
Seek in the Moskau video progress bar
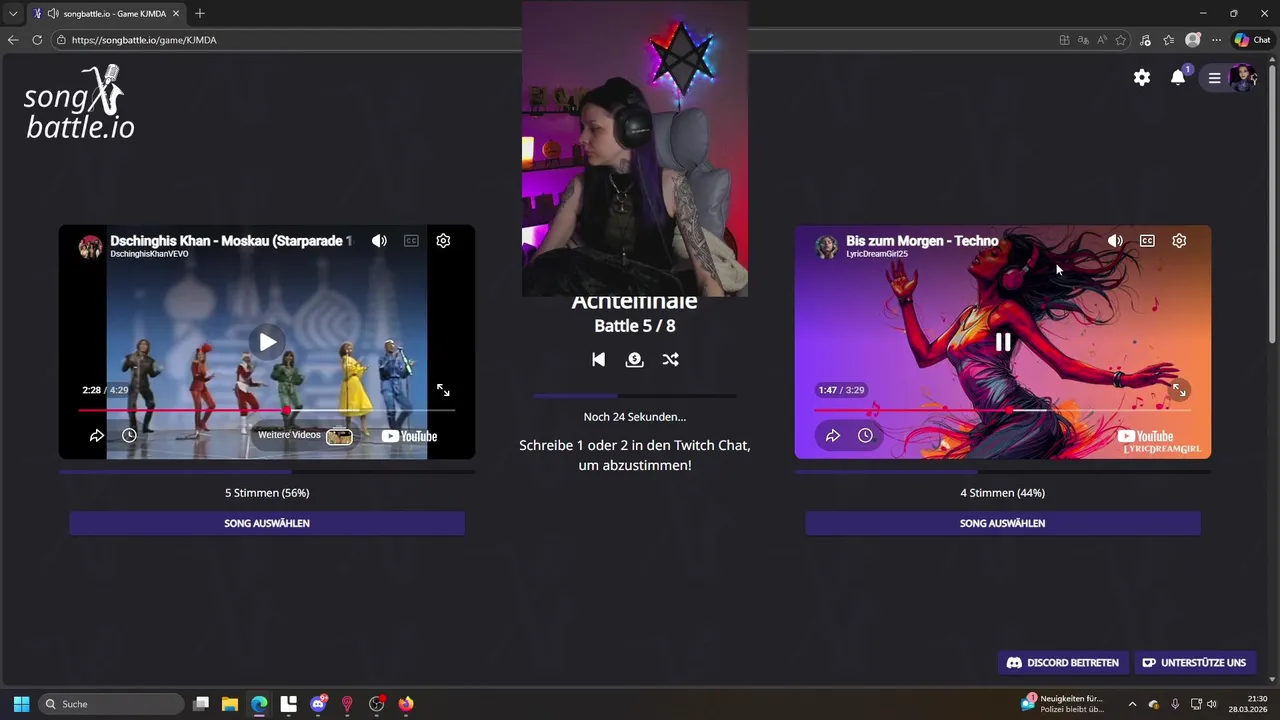tap(267, 410)
